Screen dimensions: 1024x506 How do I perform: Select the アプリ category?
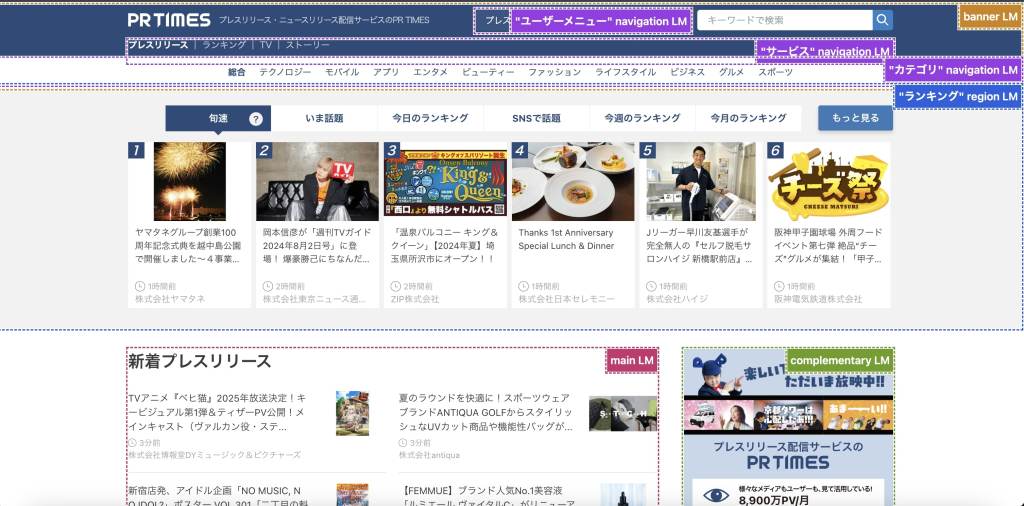(386, 72)
